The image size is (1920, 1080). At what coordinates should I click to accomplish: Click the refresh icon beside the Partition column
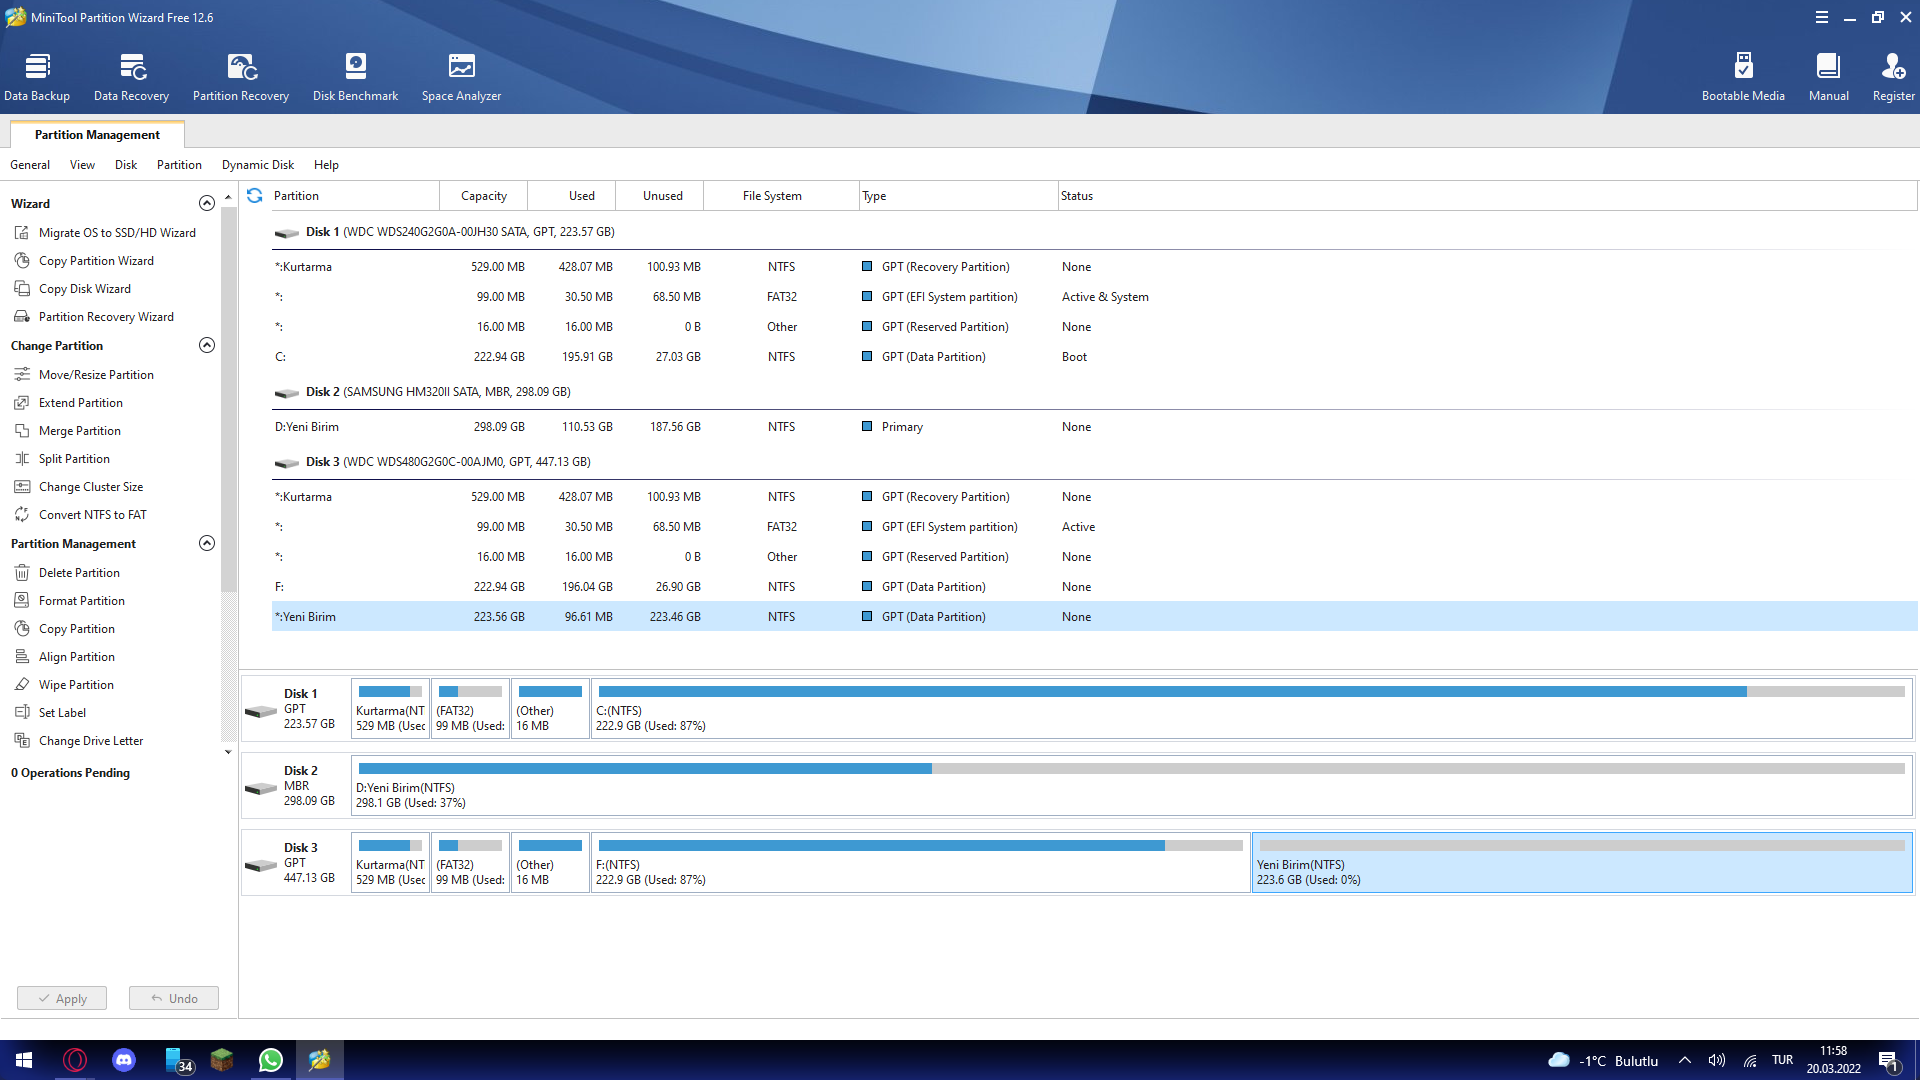click(255, 196)
